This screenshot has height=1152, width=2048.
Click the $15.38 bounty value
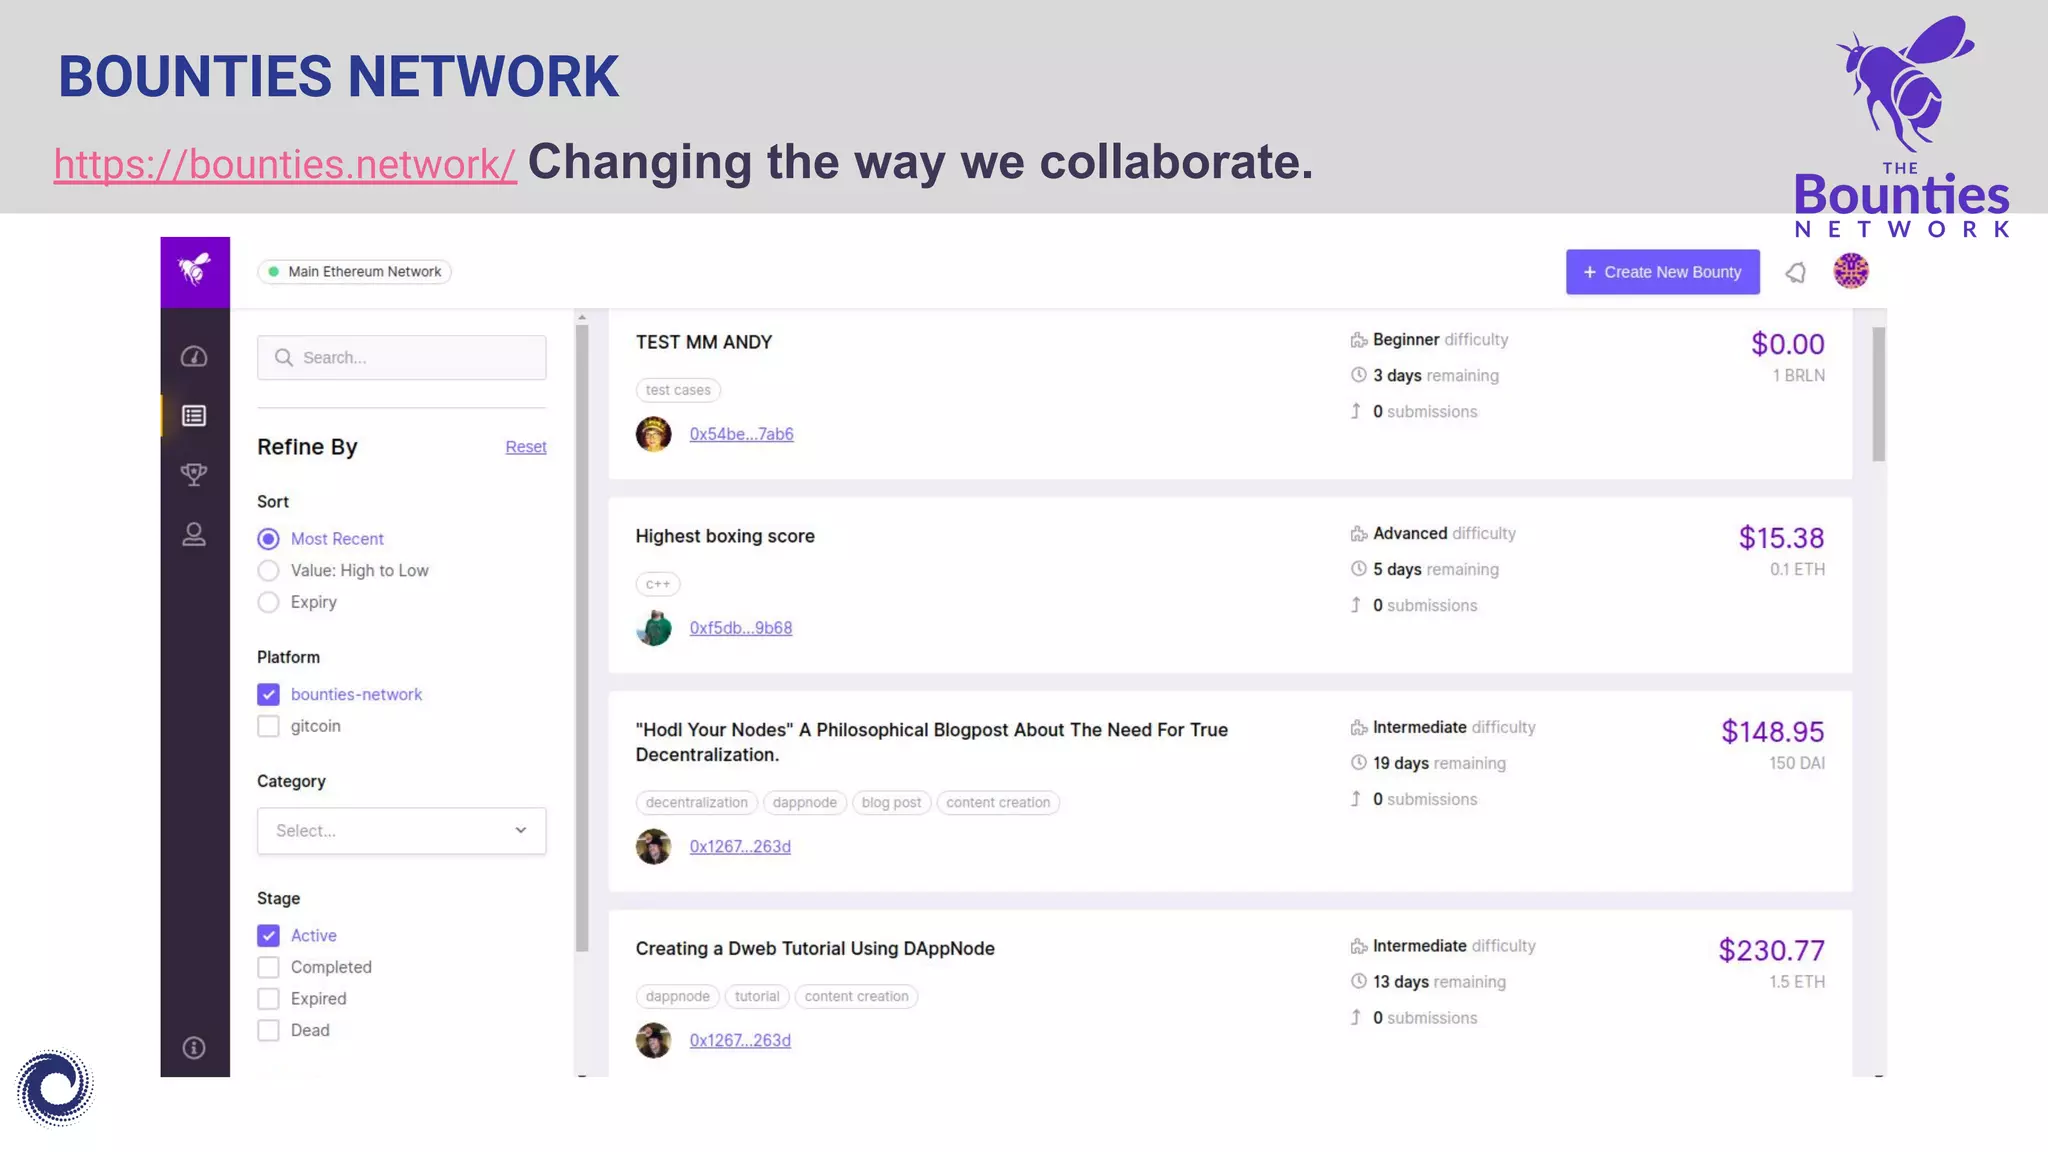(x=1781, y=538)
